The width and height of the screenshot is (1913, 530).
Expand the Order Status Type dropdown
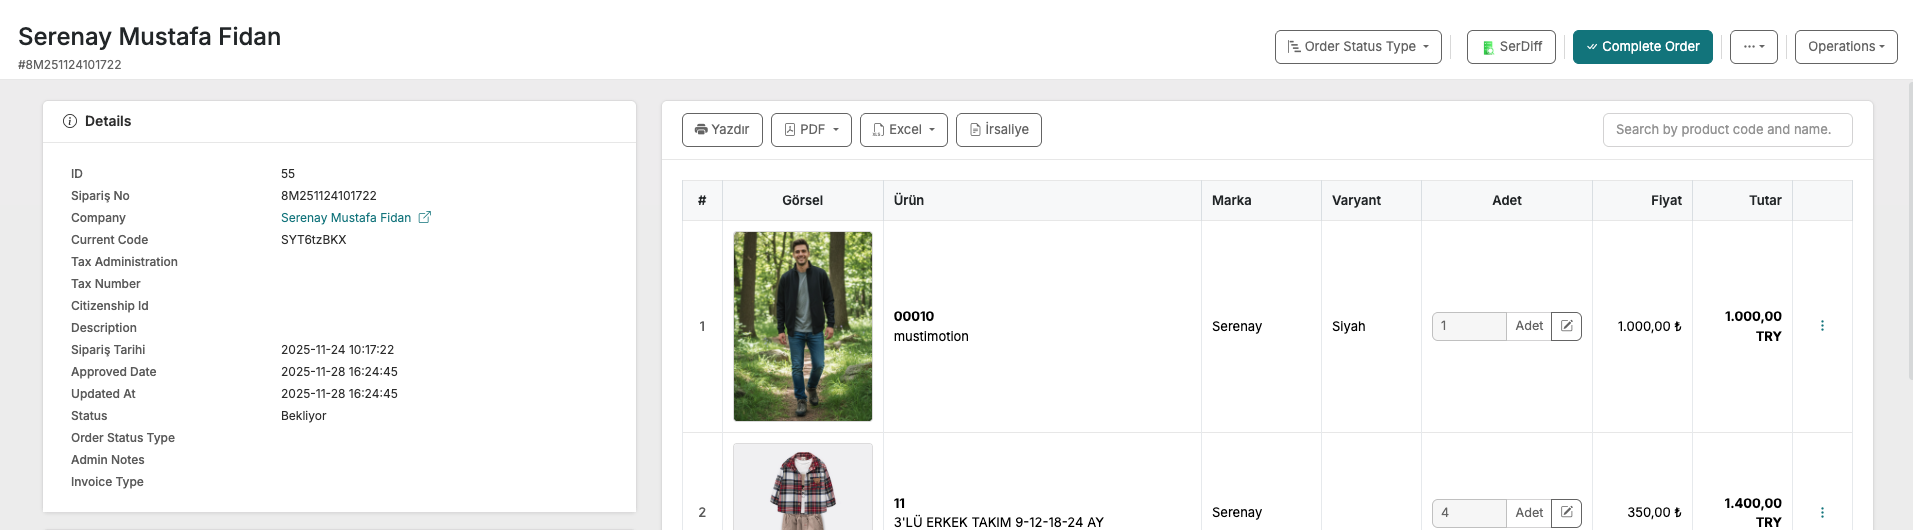coord(1357,47)
